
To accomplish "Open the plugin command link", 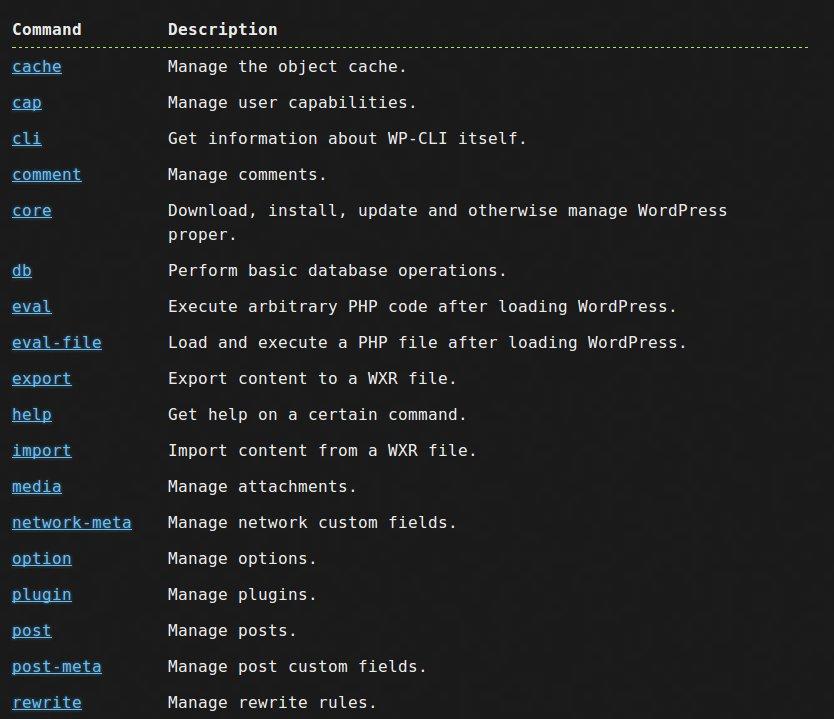I will 41,595.
